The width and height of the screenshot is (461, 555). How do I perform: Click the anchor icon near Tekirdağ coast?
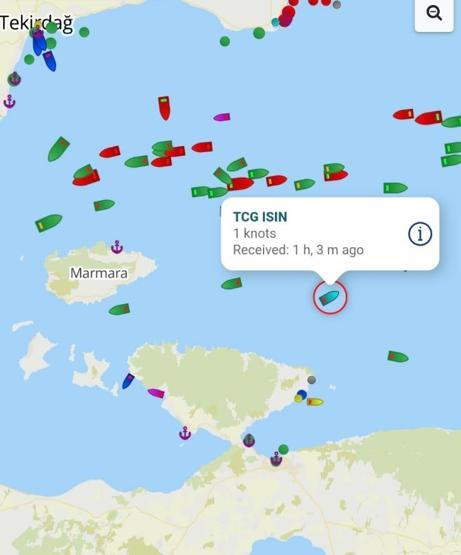pos(10,102)
